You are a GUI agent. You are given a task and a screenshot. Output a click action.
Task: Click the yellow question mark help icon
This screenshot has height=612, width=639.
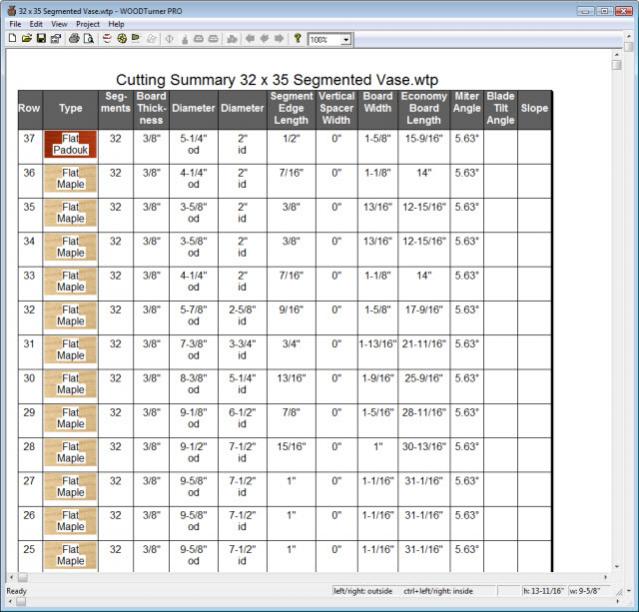pos(297,39)
